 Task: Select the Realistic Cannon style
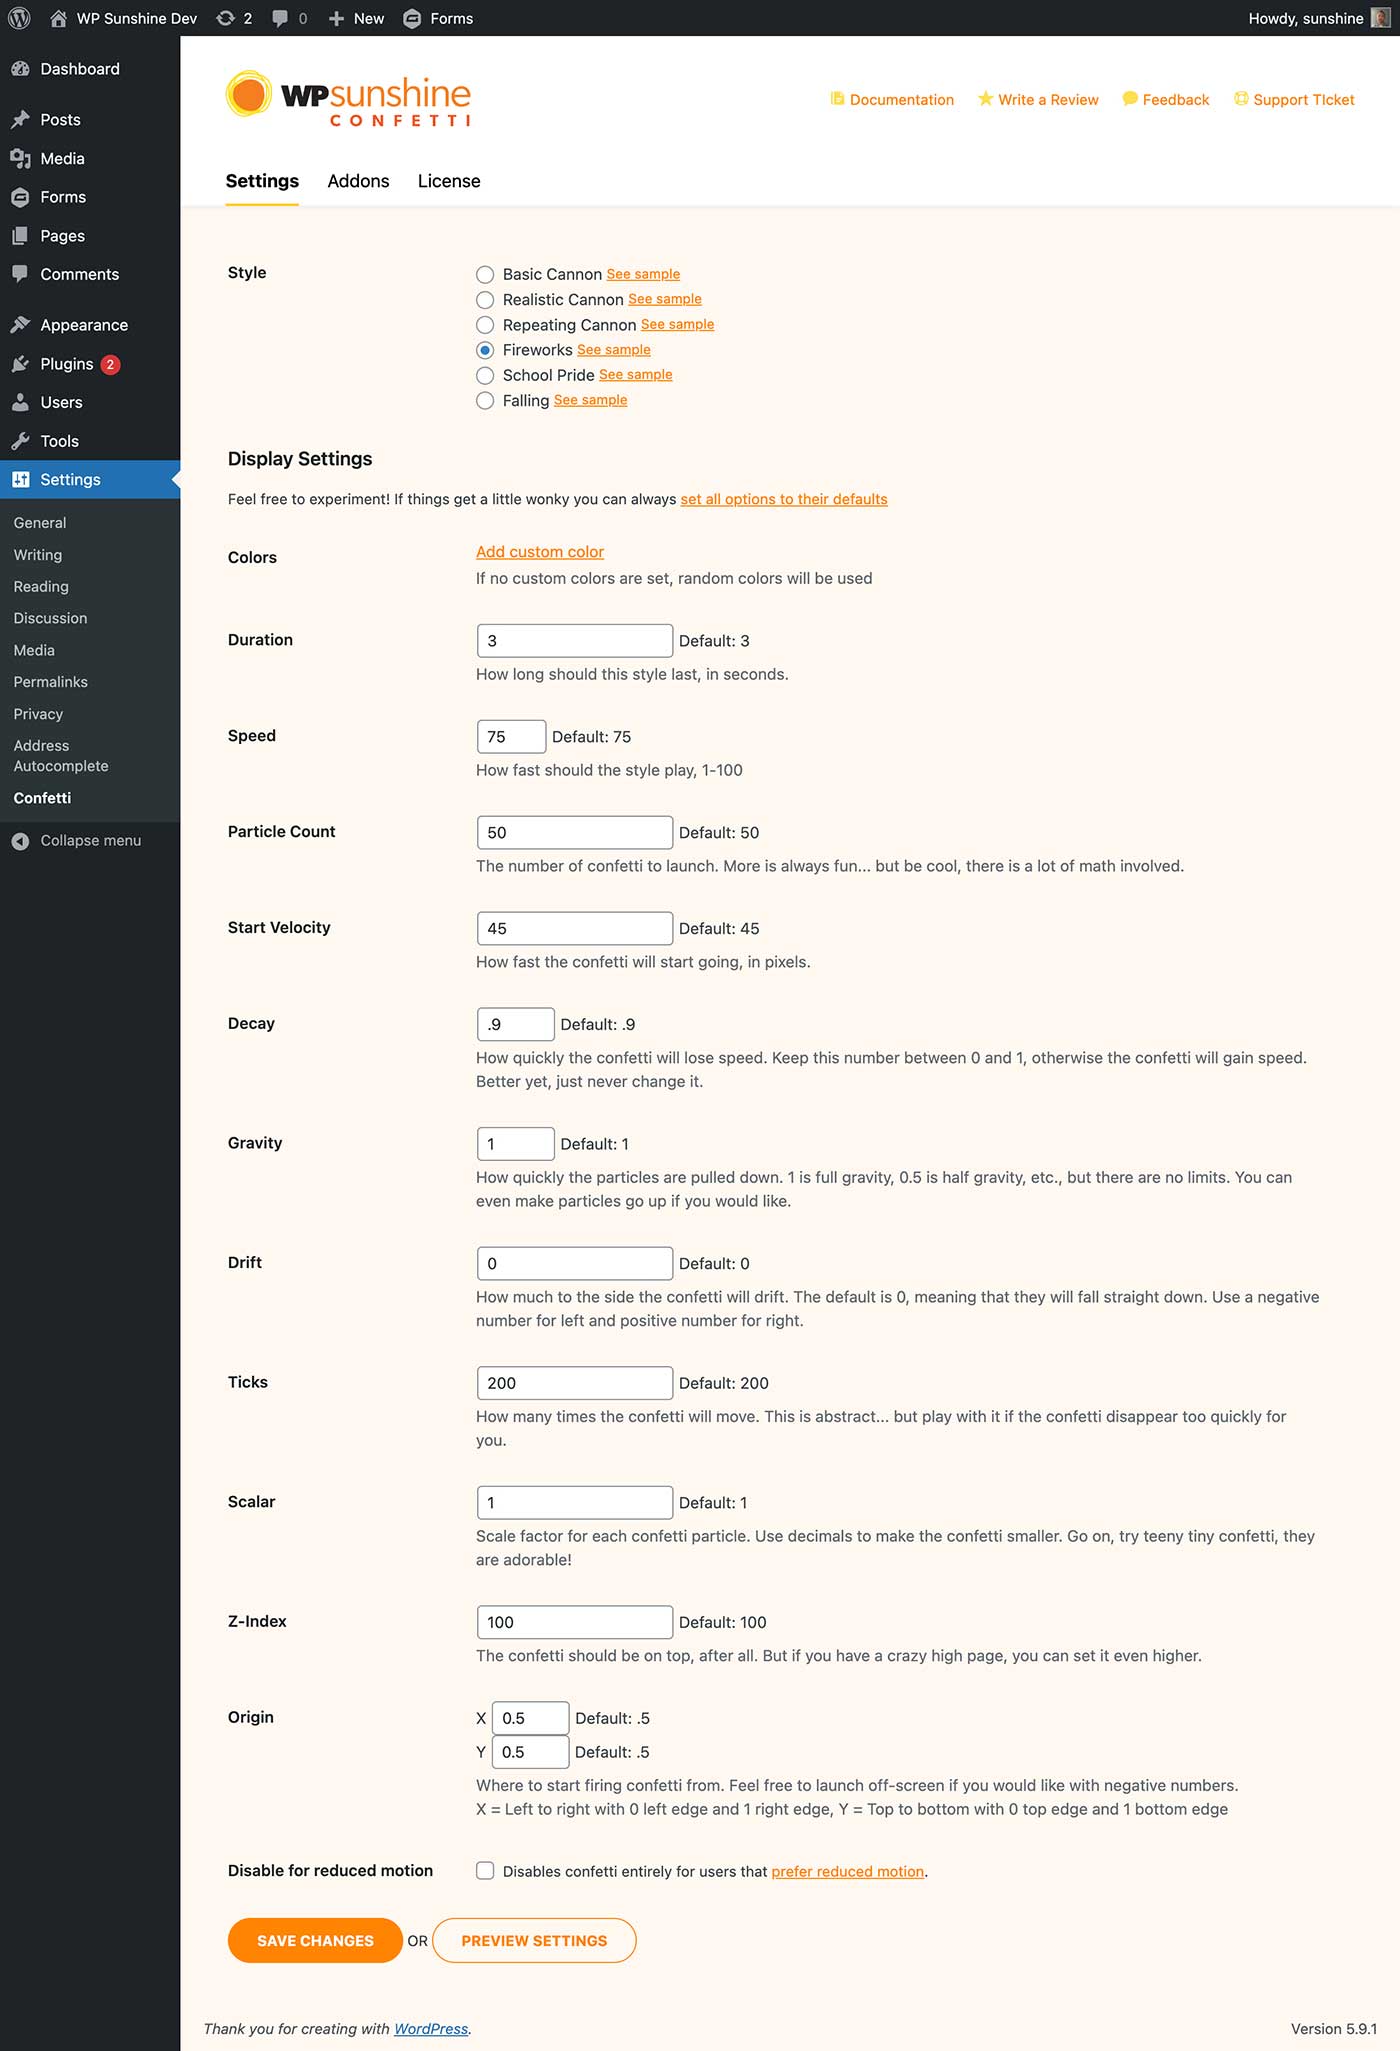pos(485,300)
